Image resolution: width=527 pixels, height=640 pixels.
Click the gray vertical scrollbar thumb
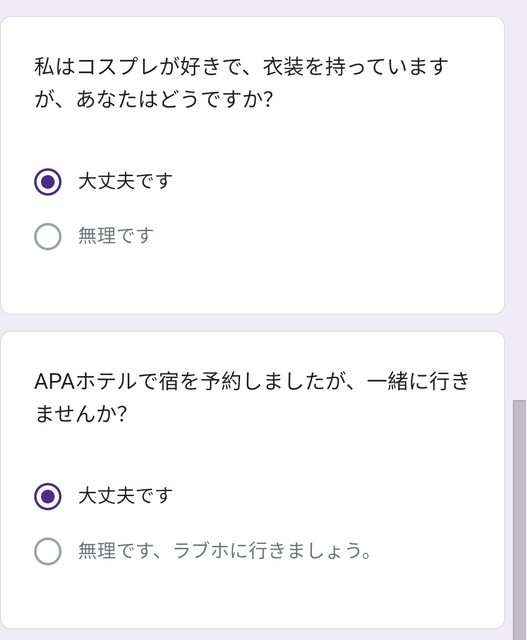coord(520,520)
